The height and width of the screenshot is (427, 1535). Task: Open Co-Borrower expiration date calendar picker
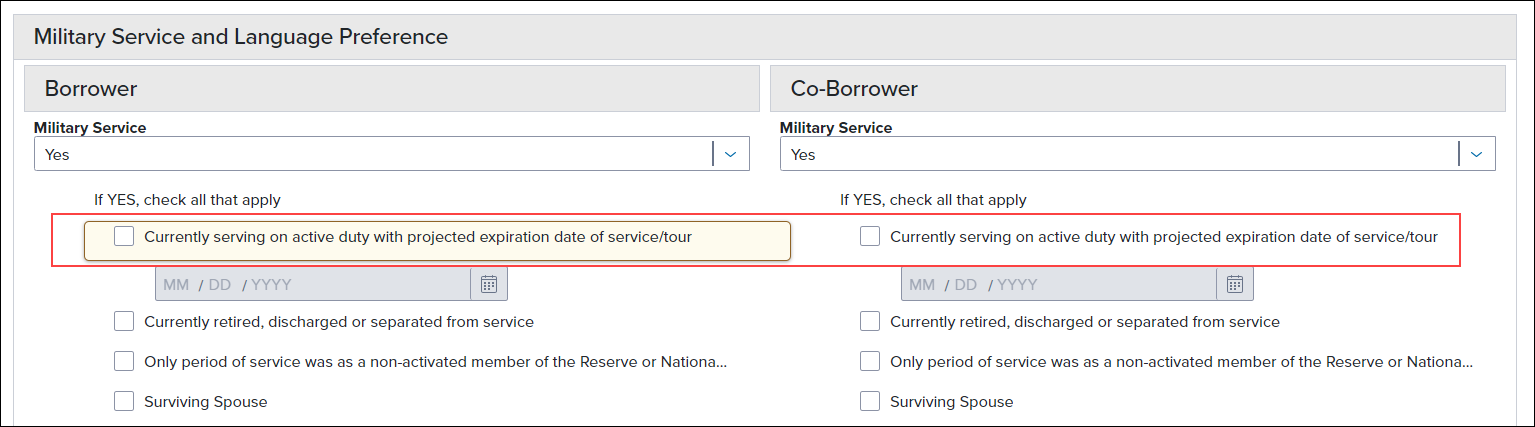(1235, 284)
